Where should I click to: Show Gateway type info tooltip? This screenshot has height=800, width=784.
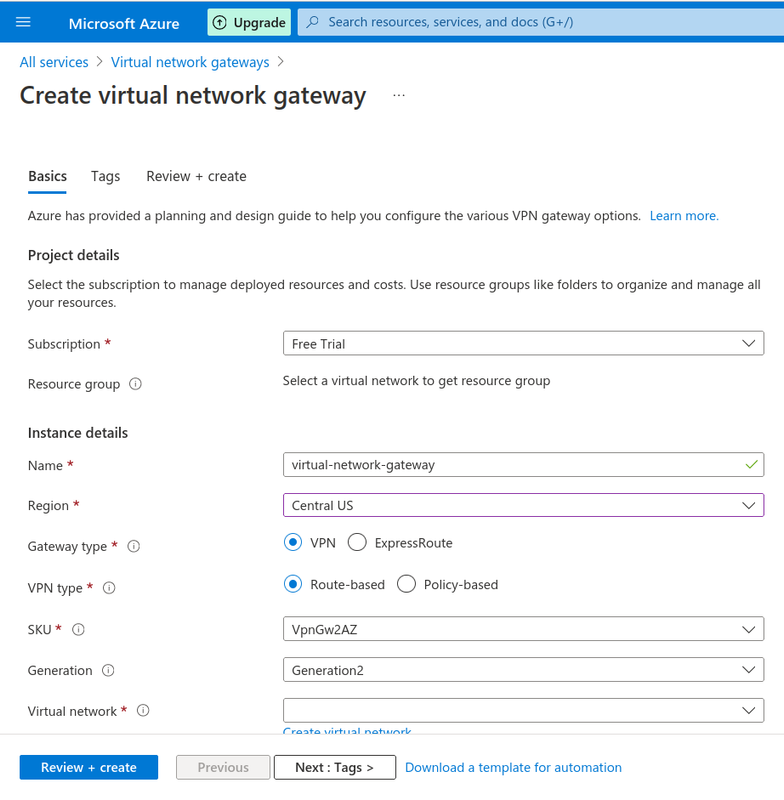pyautogui.click(x=134, y=546)
